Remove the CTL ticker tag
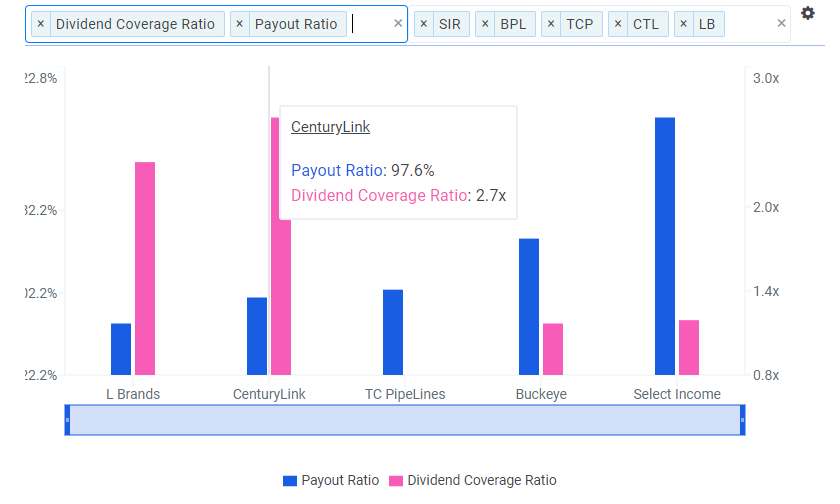This screenshot has width=840, height=504. coord(618,24)
